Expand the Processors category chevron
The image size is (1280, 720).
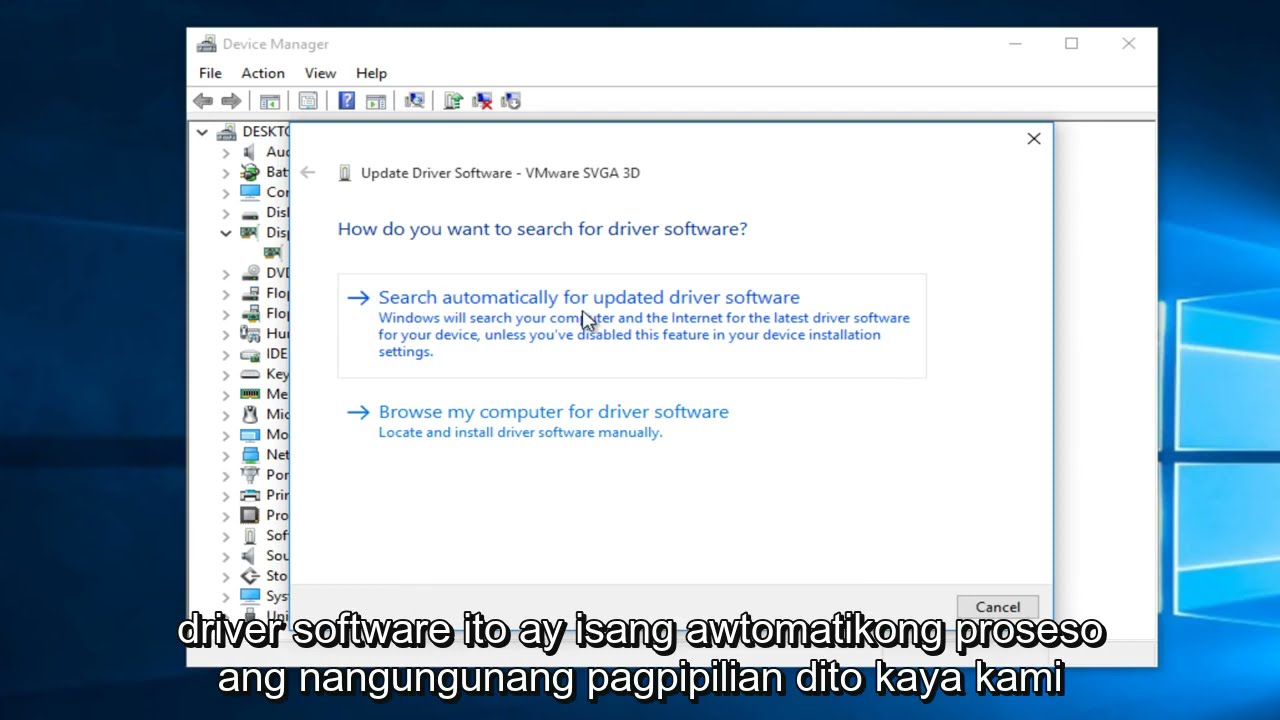tap(226, 515)
